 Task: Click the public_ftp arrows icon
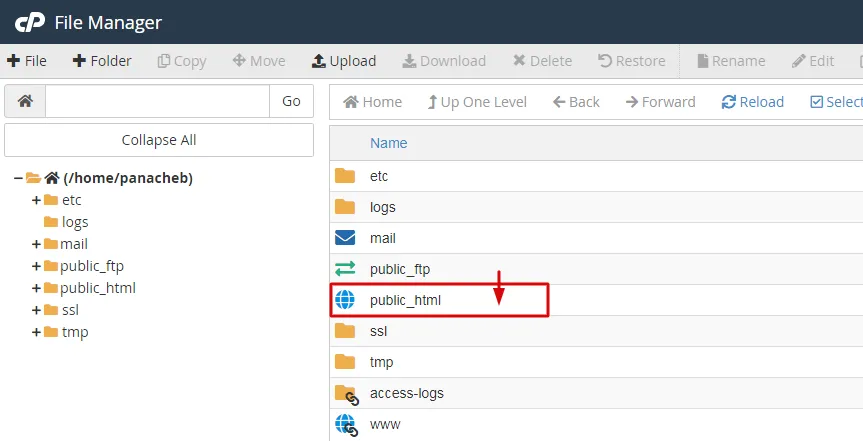click(x=345, y=269)
